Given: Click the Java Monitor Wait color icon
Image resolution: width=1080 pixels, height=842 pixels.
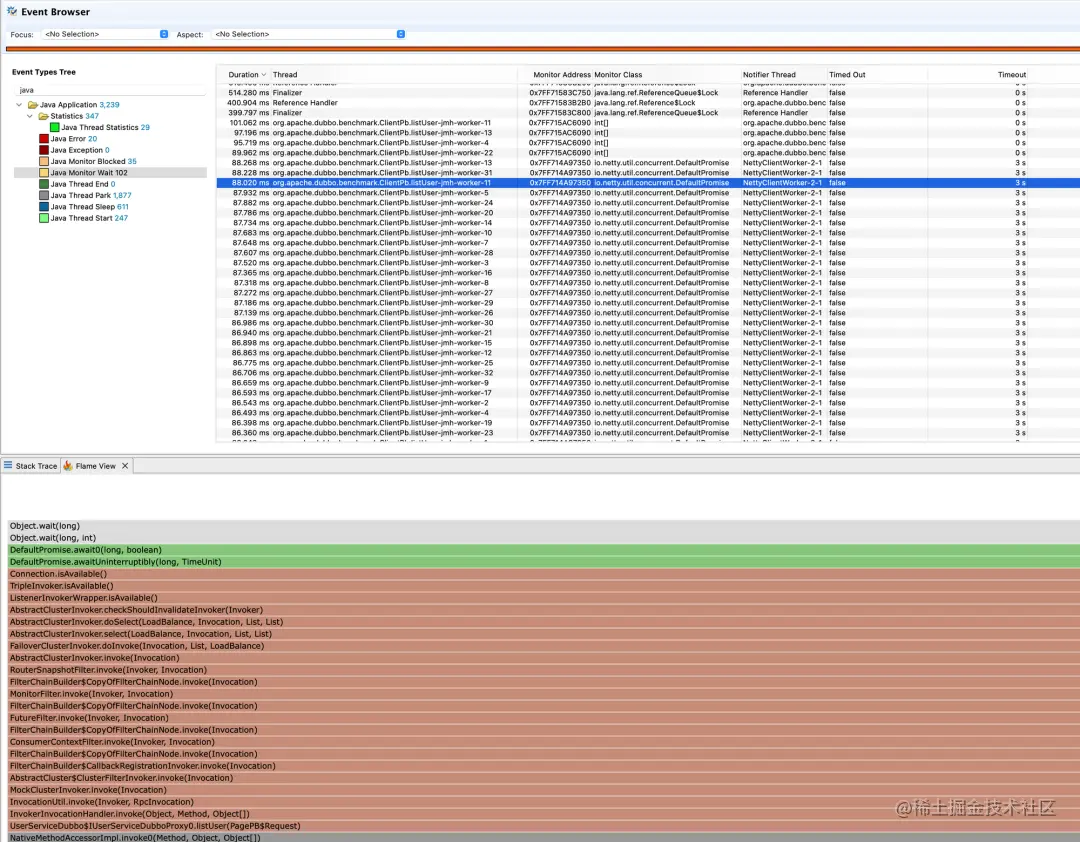Looking at the screenshot, I should tap(44, 173).
